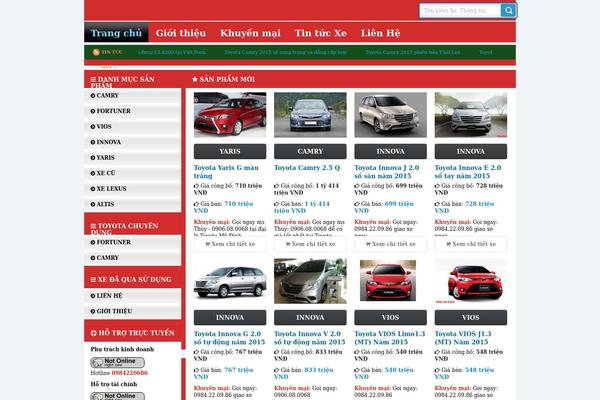Click the Yaris Giá bán 710 triệu VND price
Screen dimensions: 600x400
[223, 207]
